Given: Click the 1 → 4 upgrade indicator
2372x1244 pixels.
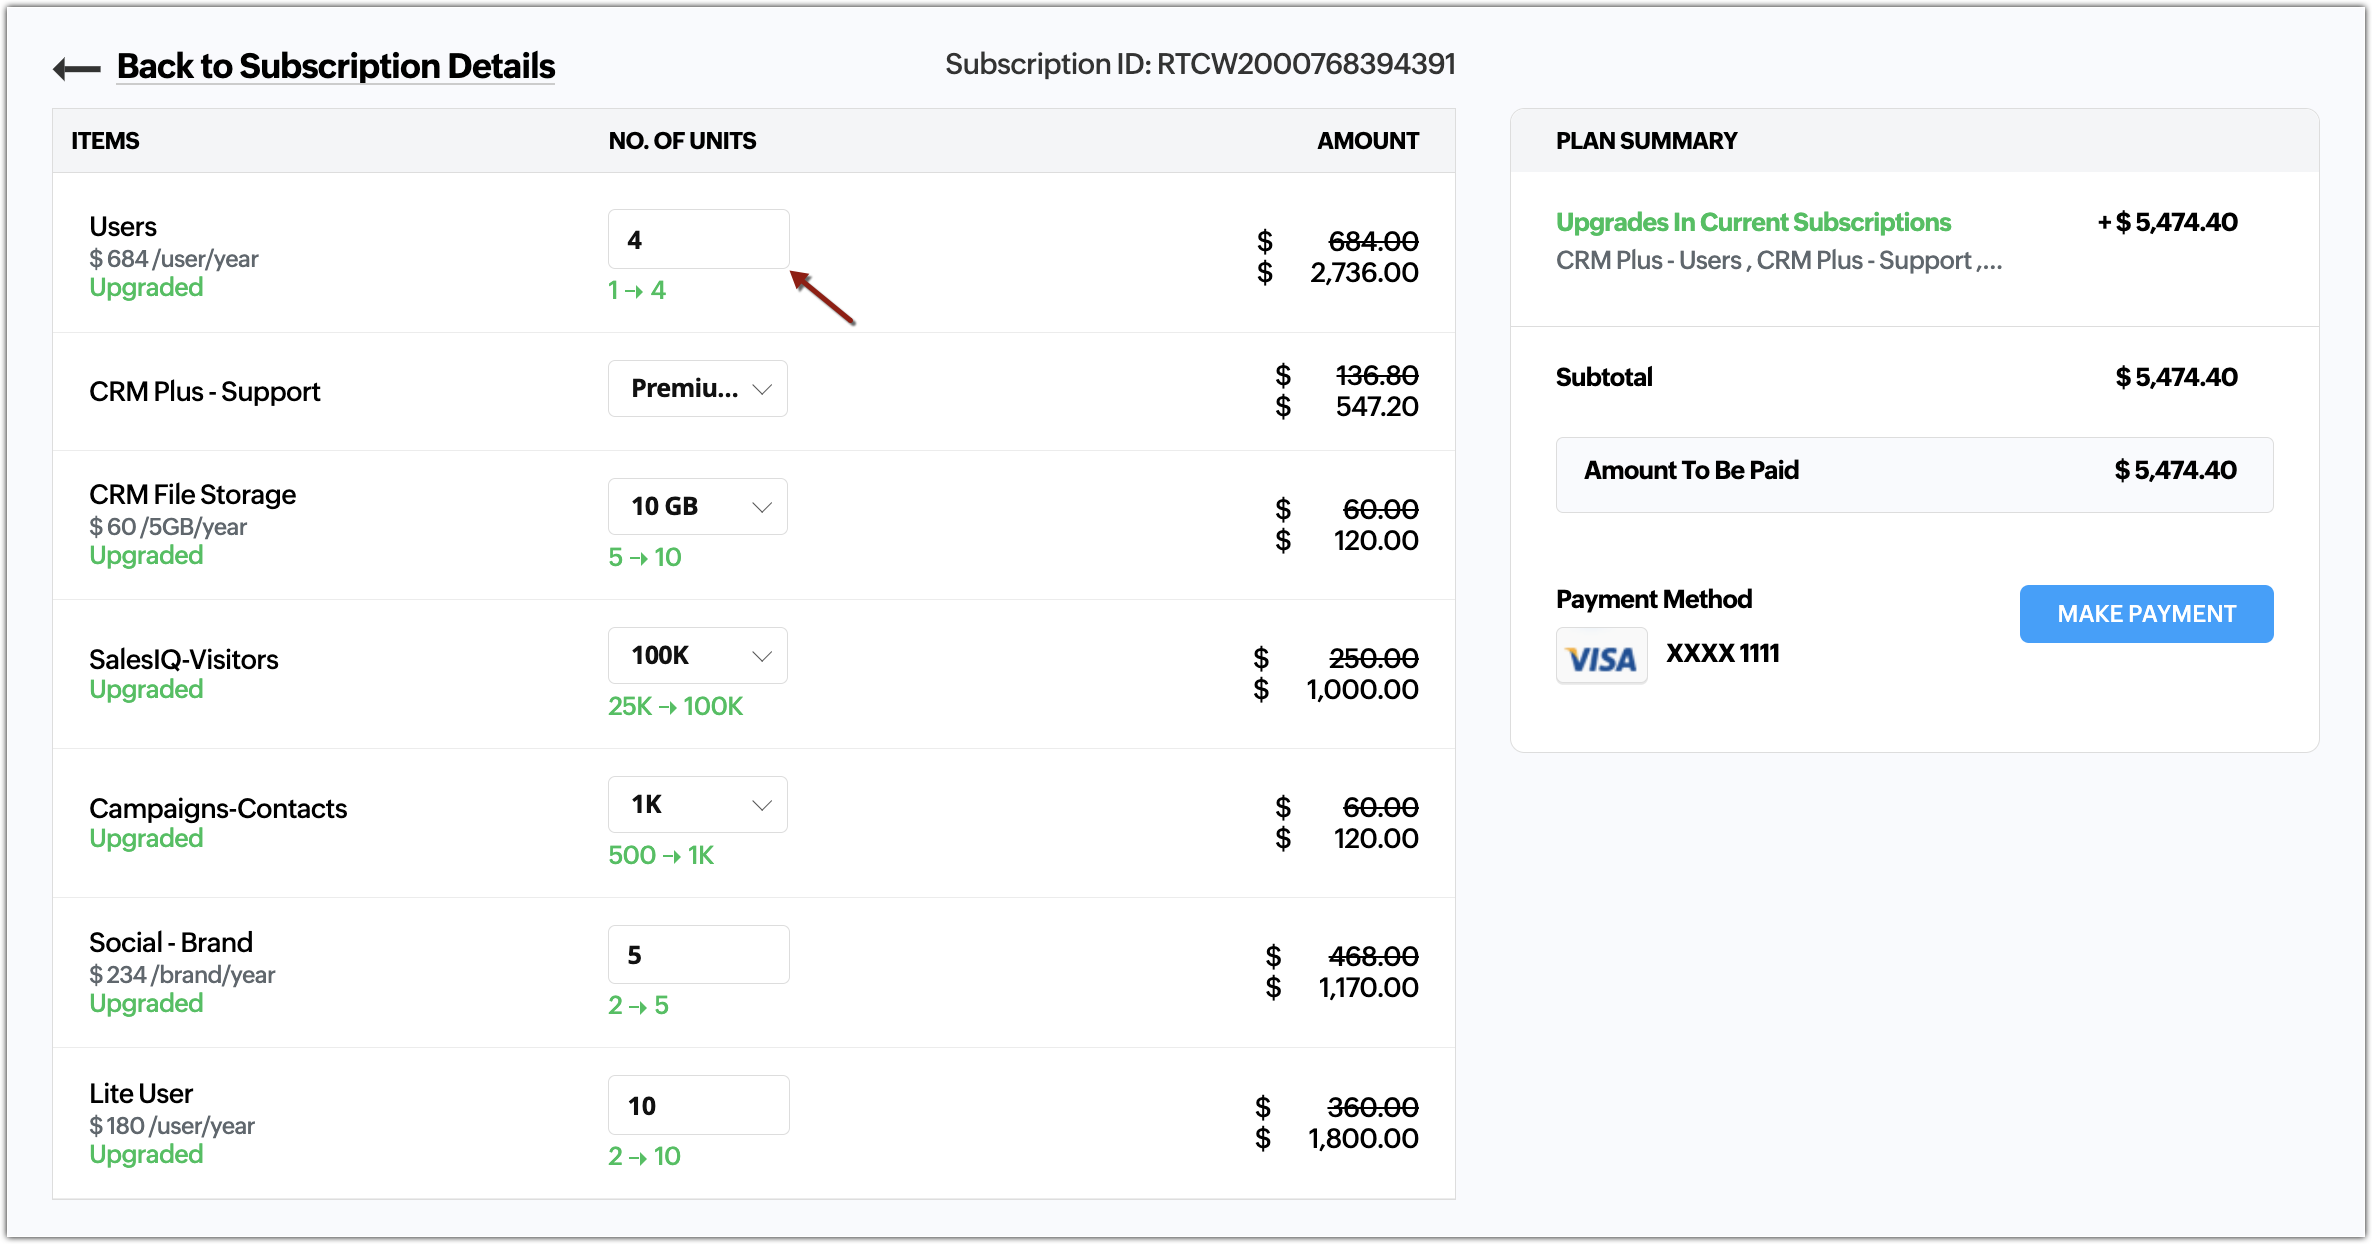Looking at the screenshot, I should pyautogui.click(x=637, y=290).
